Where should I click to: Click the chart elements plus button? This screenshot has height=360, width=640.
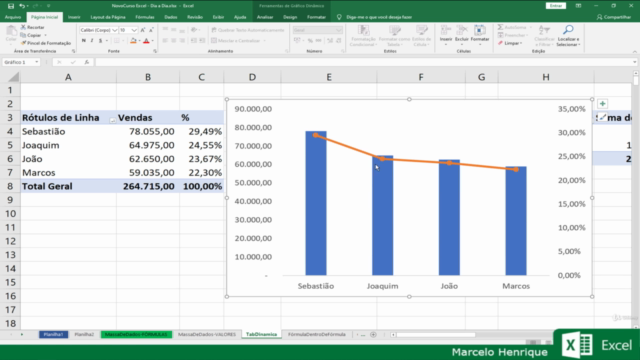602,104
